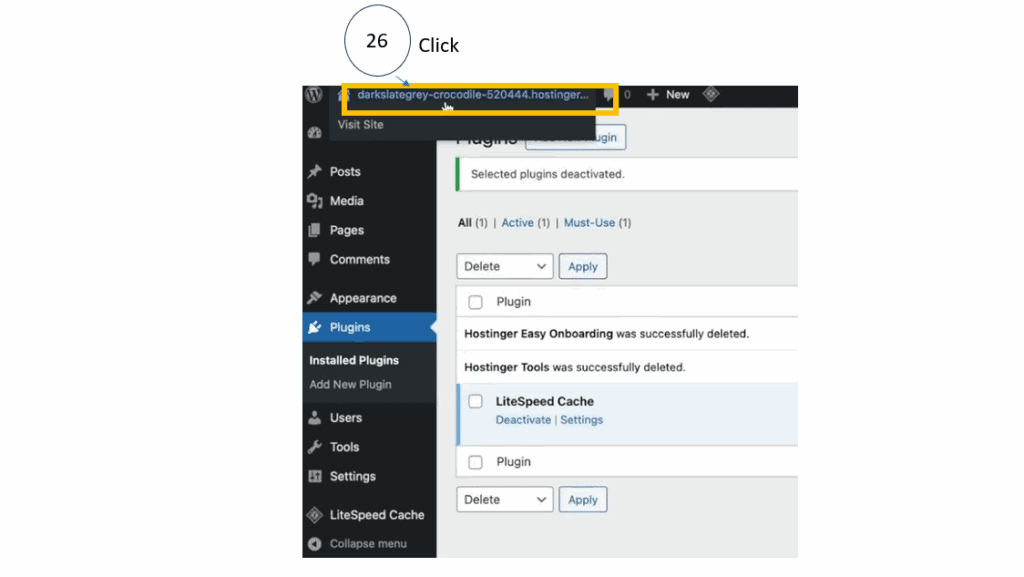Open the Dashboard gauge icon in sidebar

[x=315, y=133]
